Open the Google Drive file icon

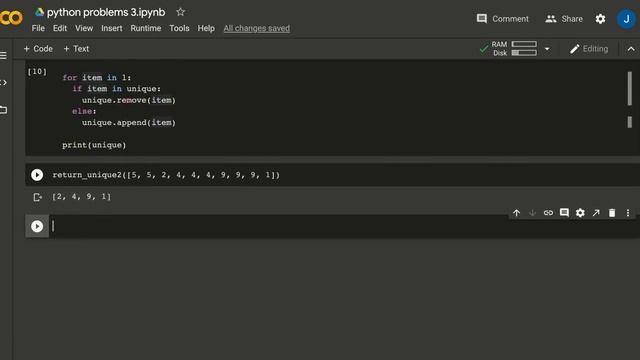(39, 12)
